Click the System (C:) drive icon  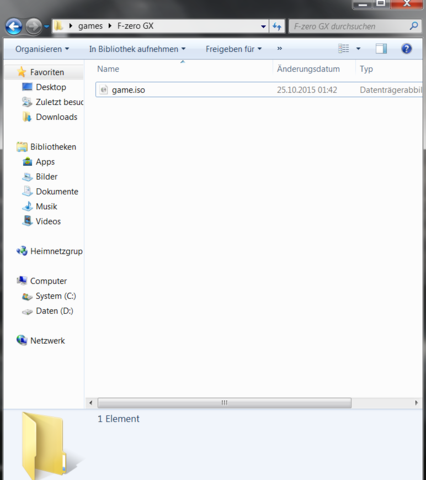click(x=27, y=296)
